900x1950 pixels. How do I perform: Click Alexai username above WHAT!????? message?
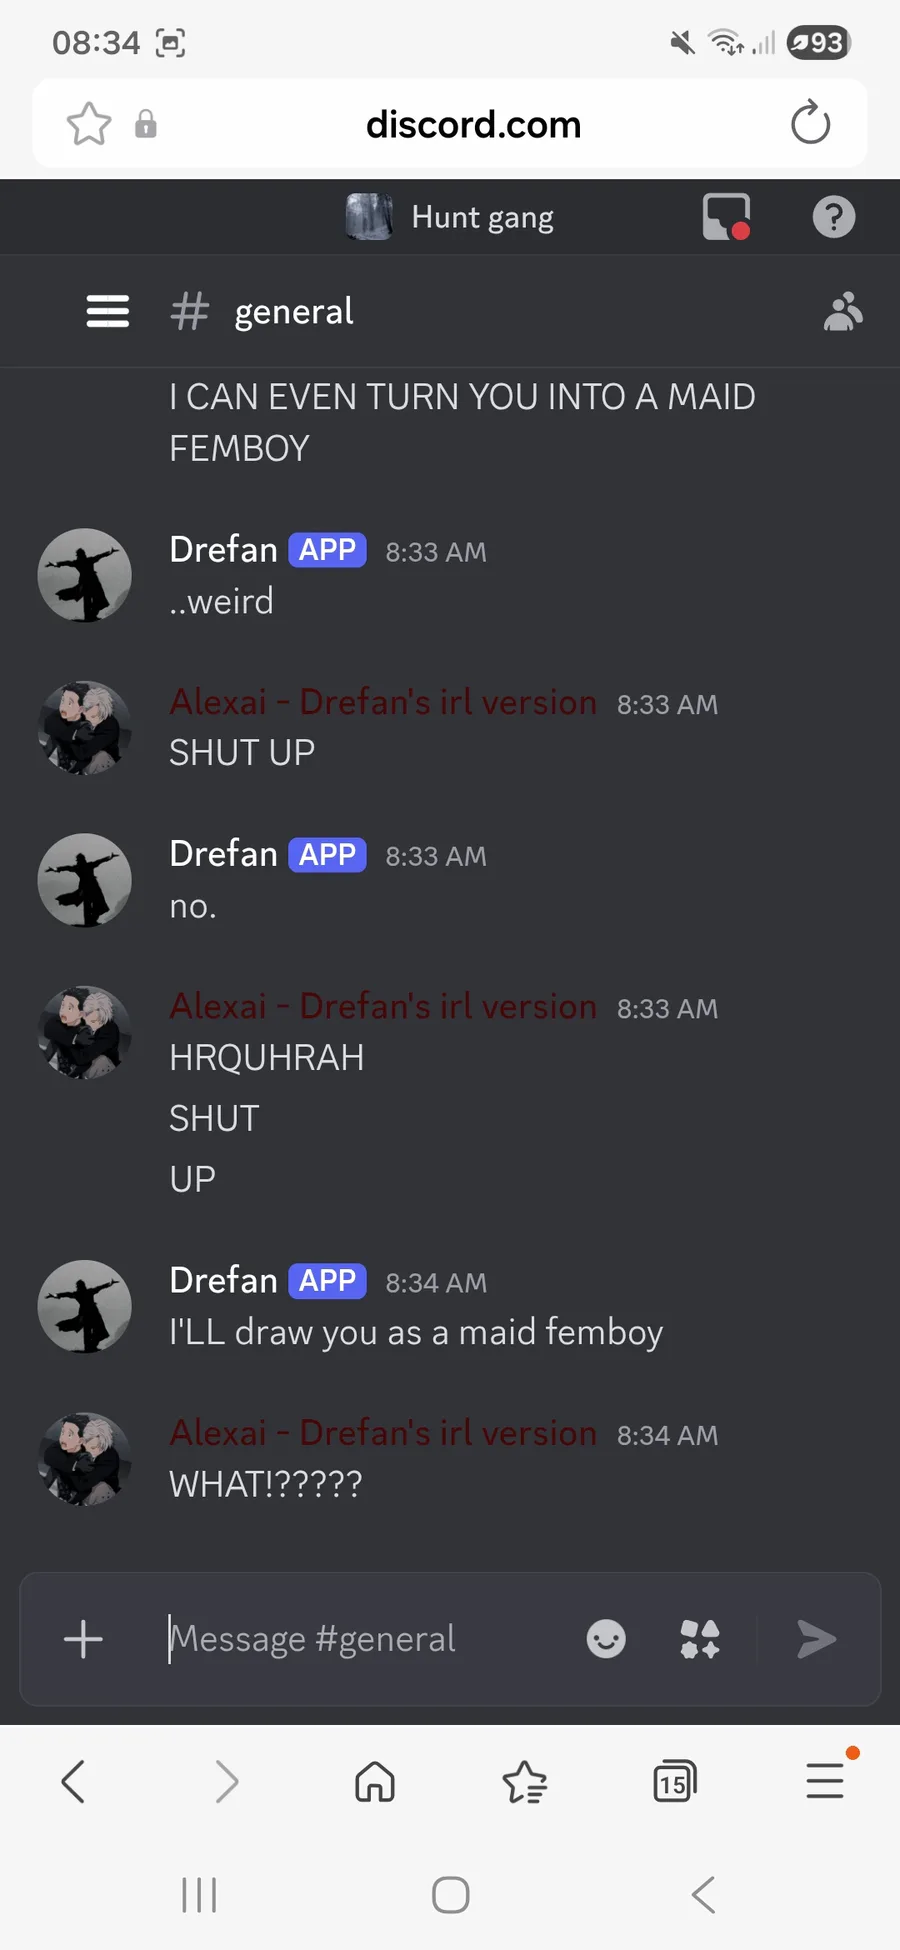383,1433
